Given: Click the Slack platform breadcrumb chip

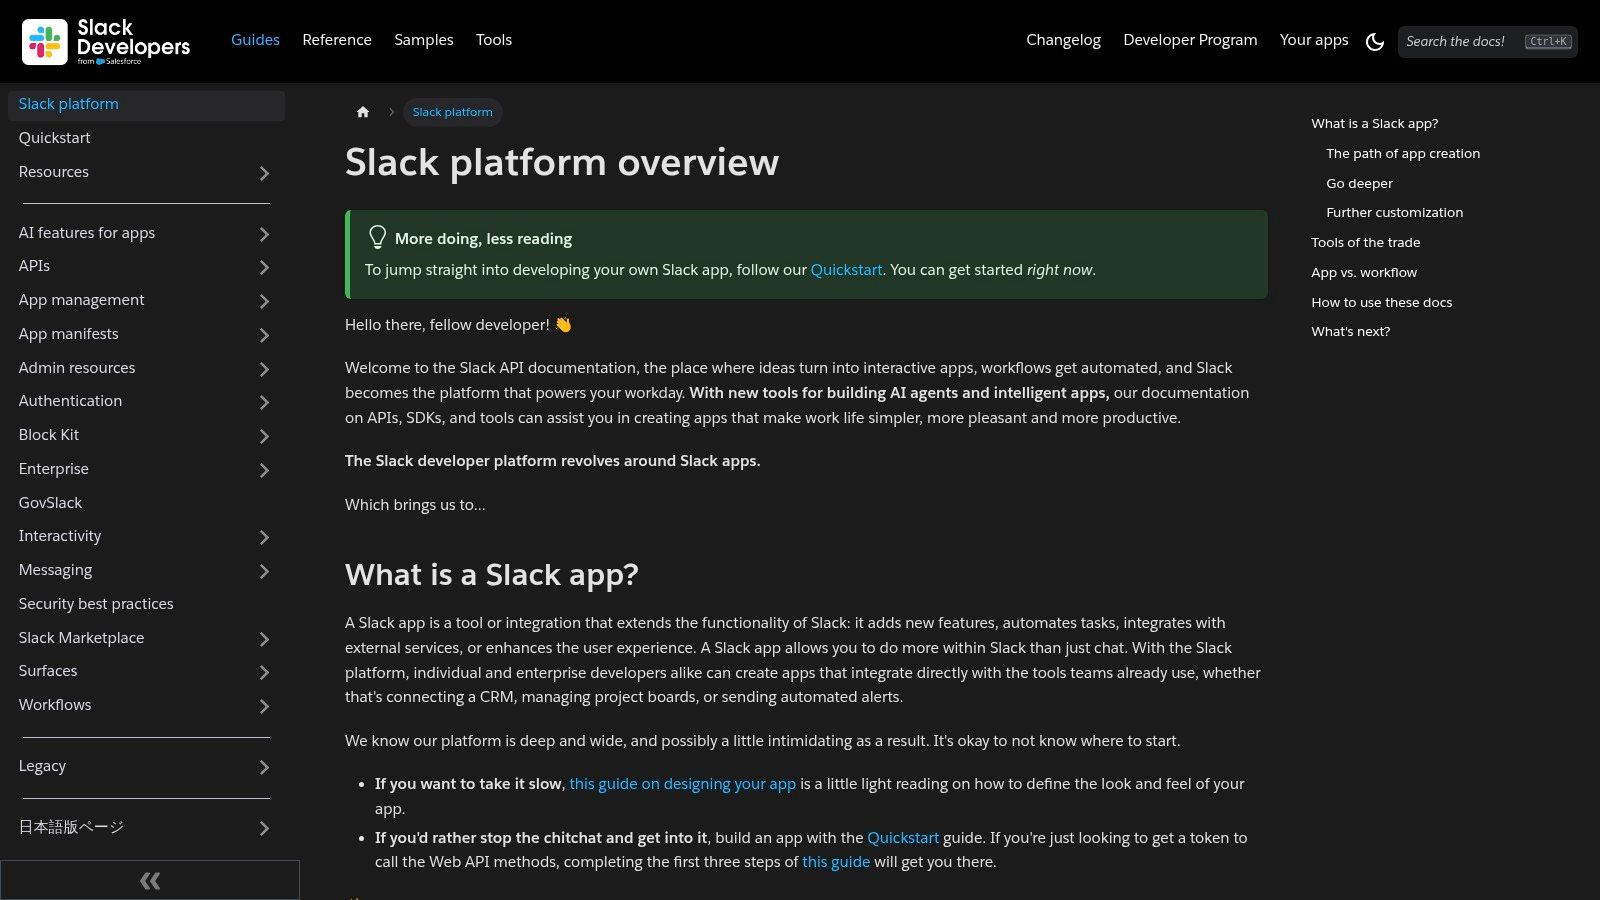Looking at the screenshot, I should point(452,112).
